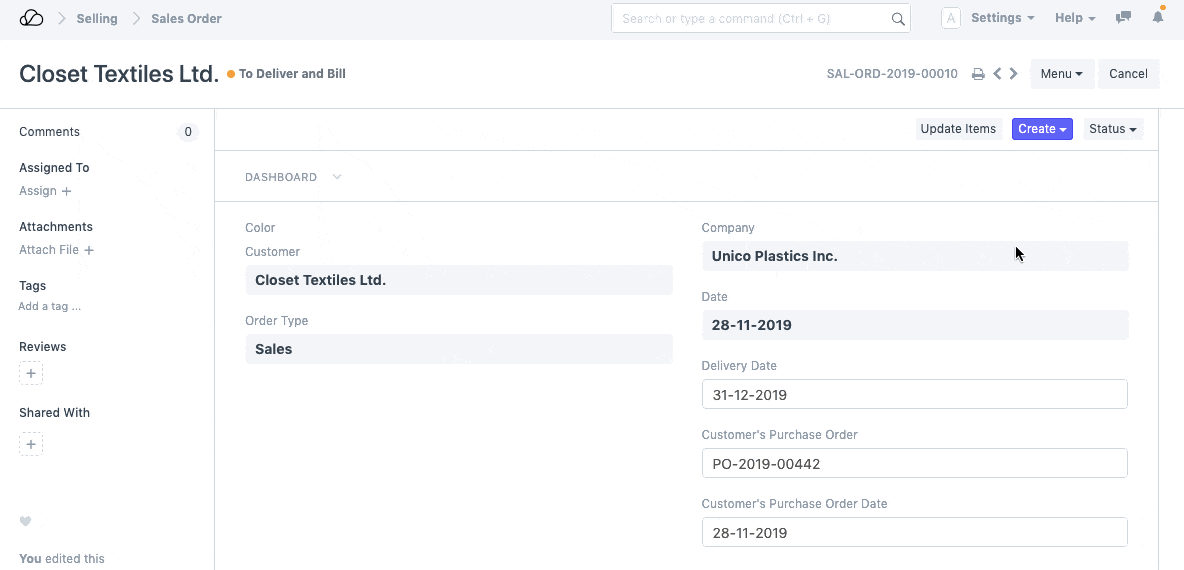Like this document with heart icon

point(26,521)
